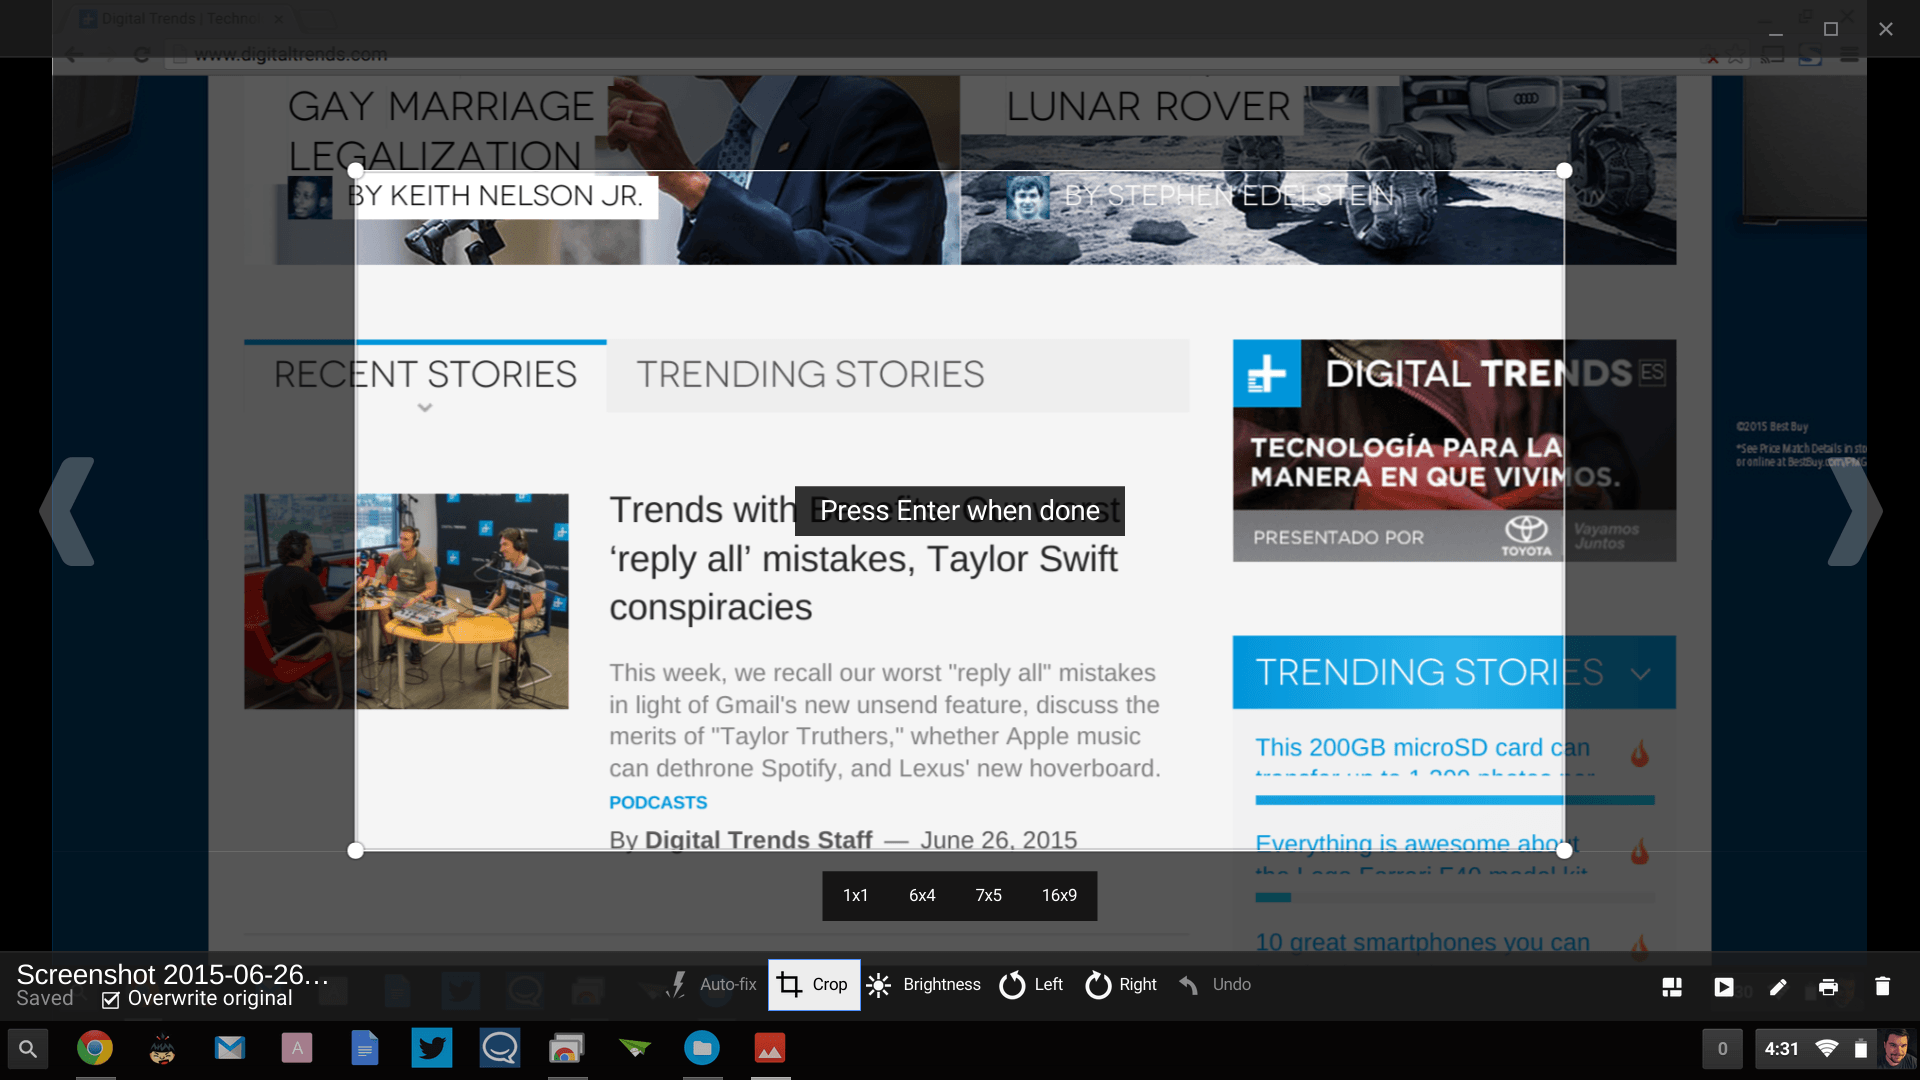Rotate the image Right
This screenshot has height=1080, width=1920.
1120,985
